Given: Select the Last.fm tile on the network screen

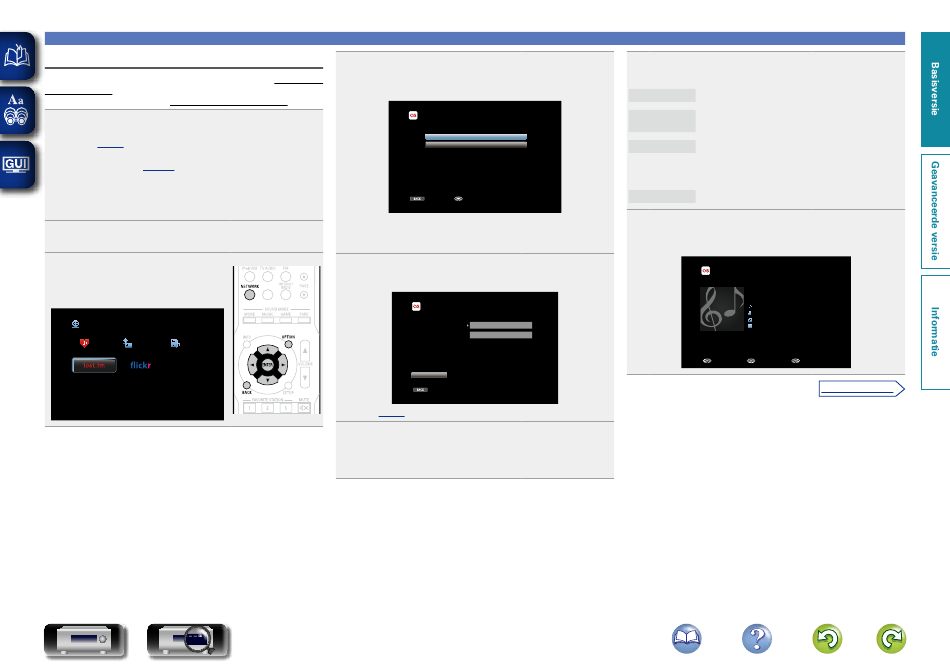Looking at the screenshot, I should pyautogui.click(x=92, y=365).
